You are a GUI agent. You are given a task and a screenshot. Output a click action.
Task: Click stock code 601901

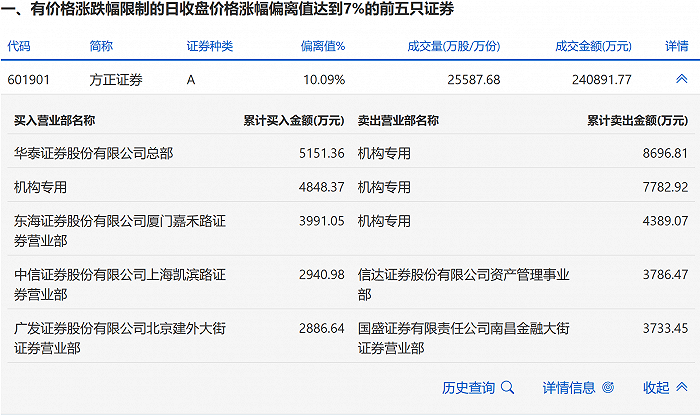[x=29, y=80]
